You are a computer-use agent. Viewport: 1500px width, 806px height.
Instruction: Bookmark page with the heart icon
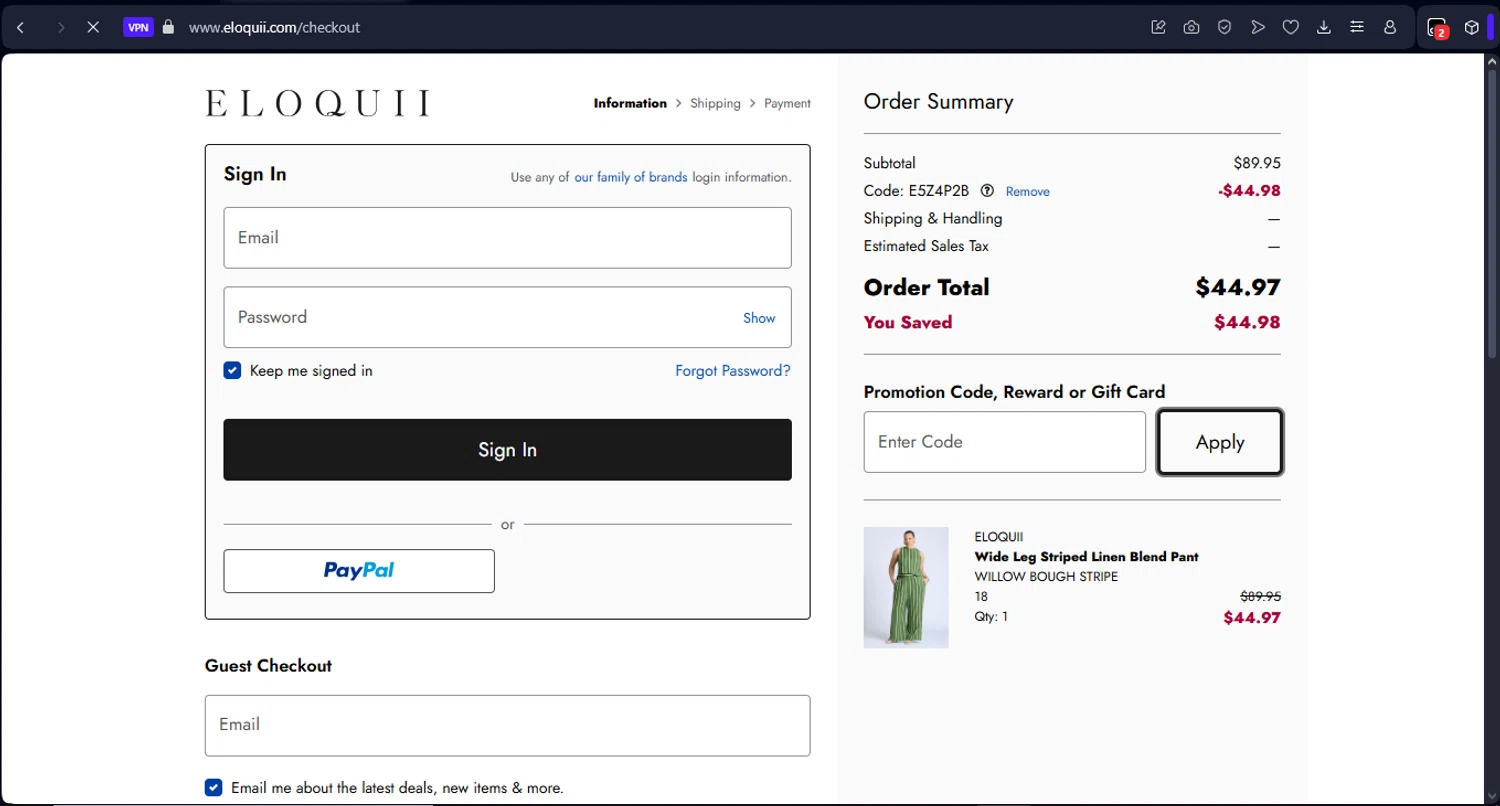coord(1291,27)
